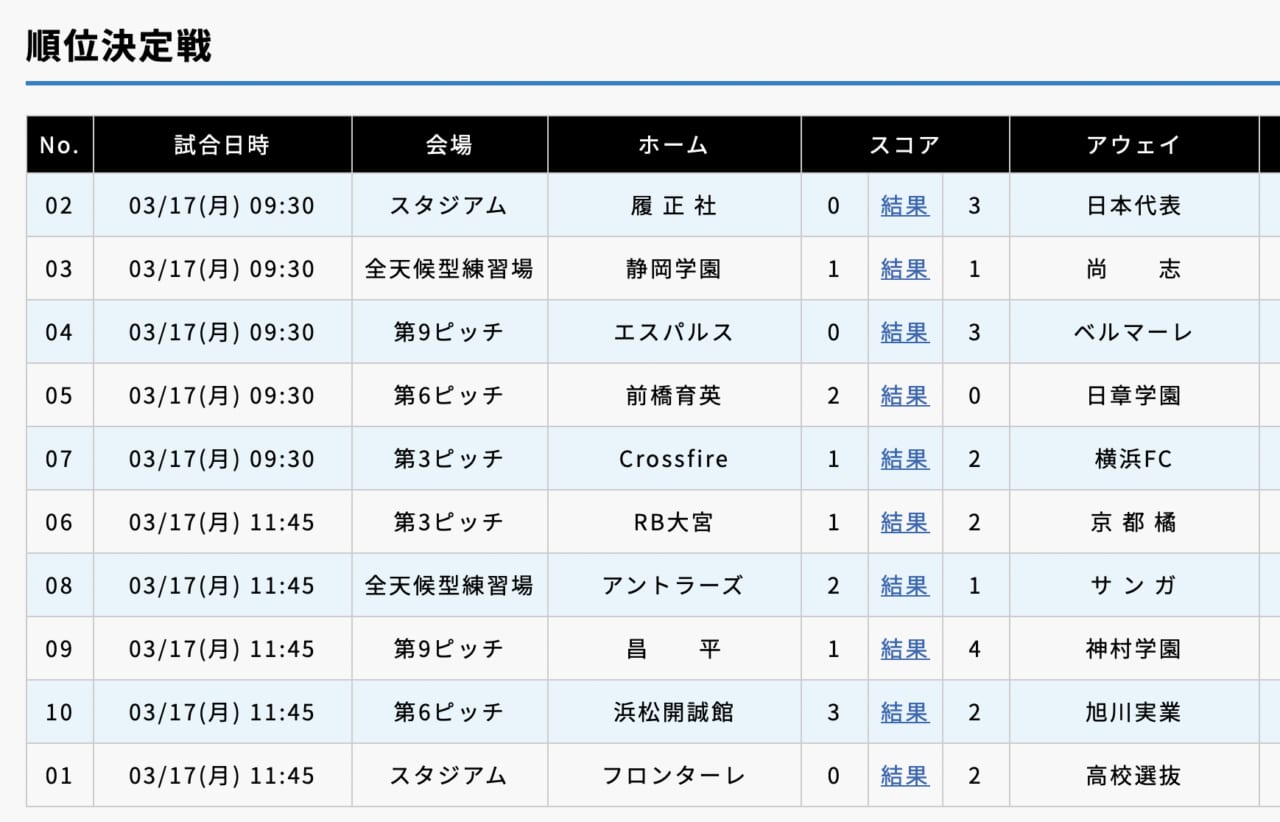Select the 前橋育英 home team cell

tap(674, 396)
